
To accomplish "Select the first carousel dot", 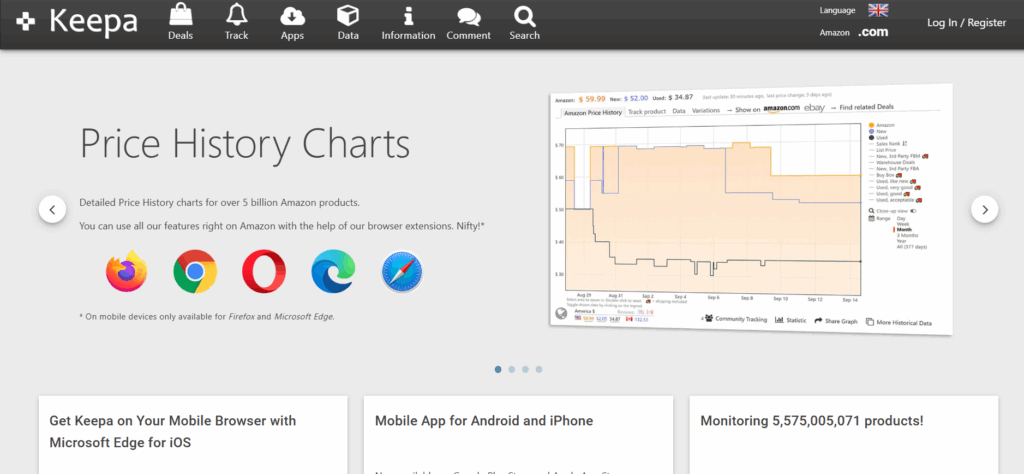I will [x=498, y=370].
